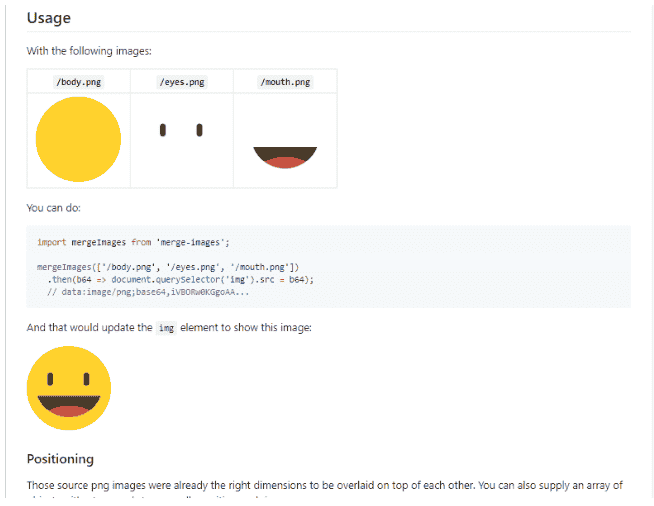Screen dimensions: 654x506
Task: Click the inline img code element
Action: [166, 328]
